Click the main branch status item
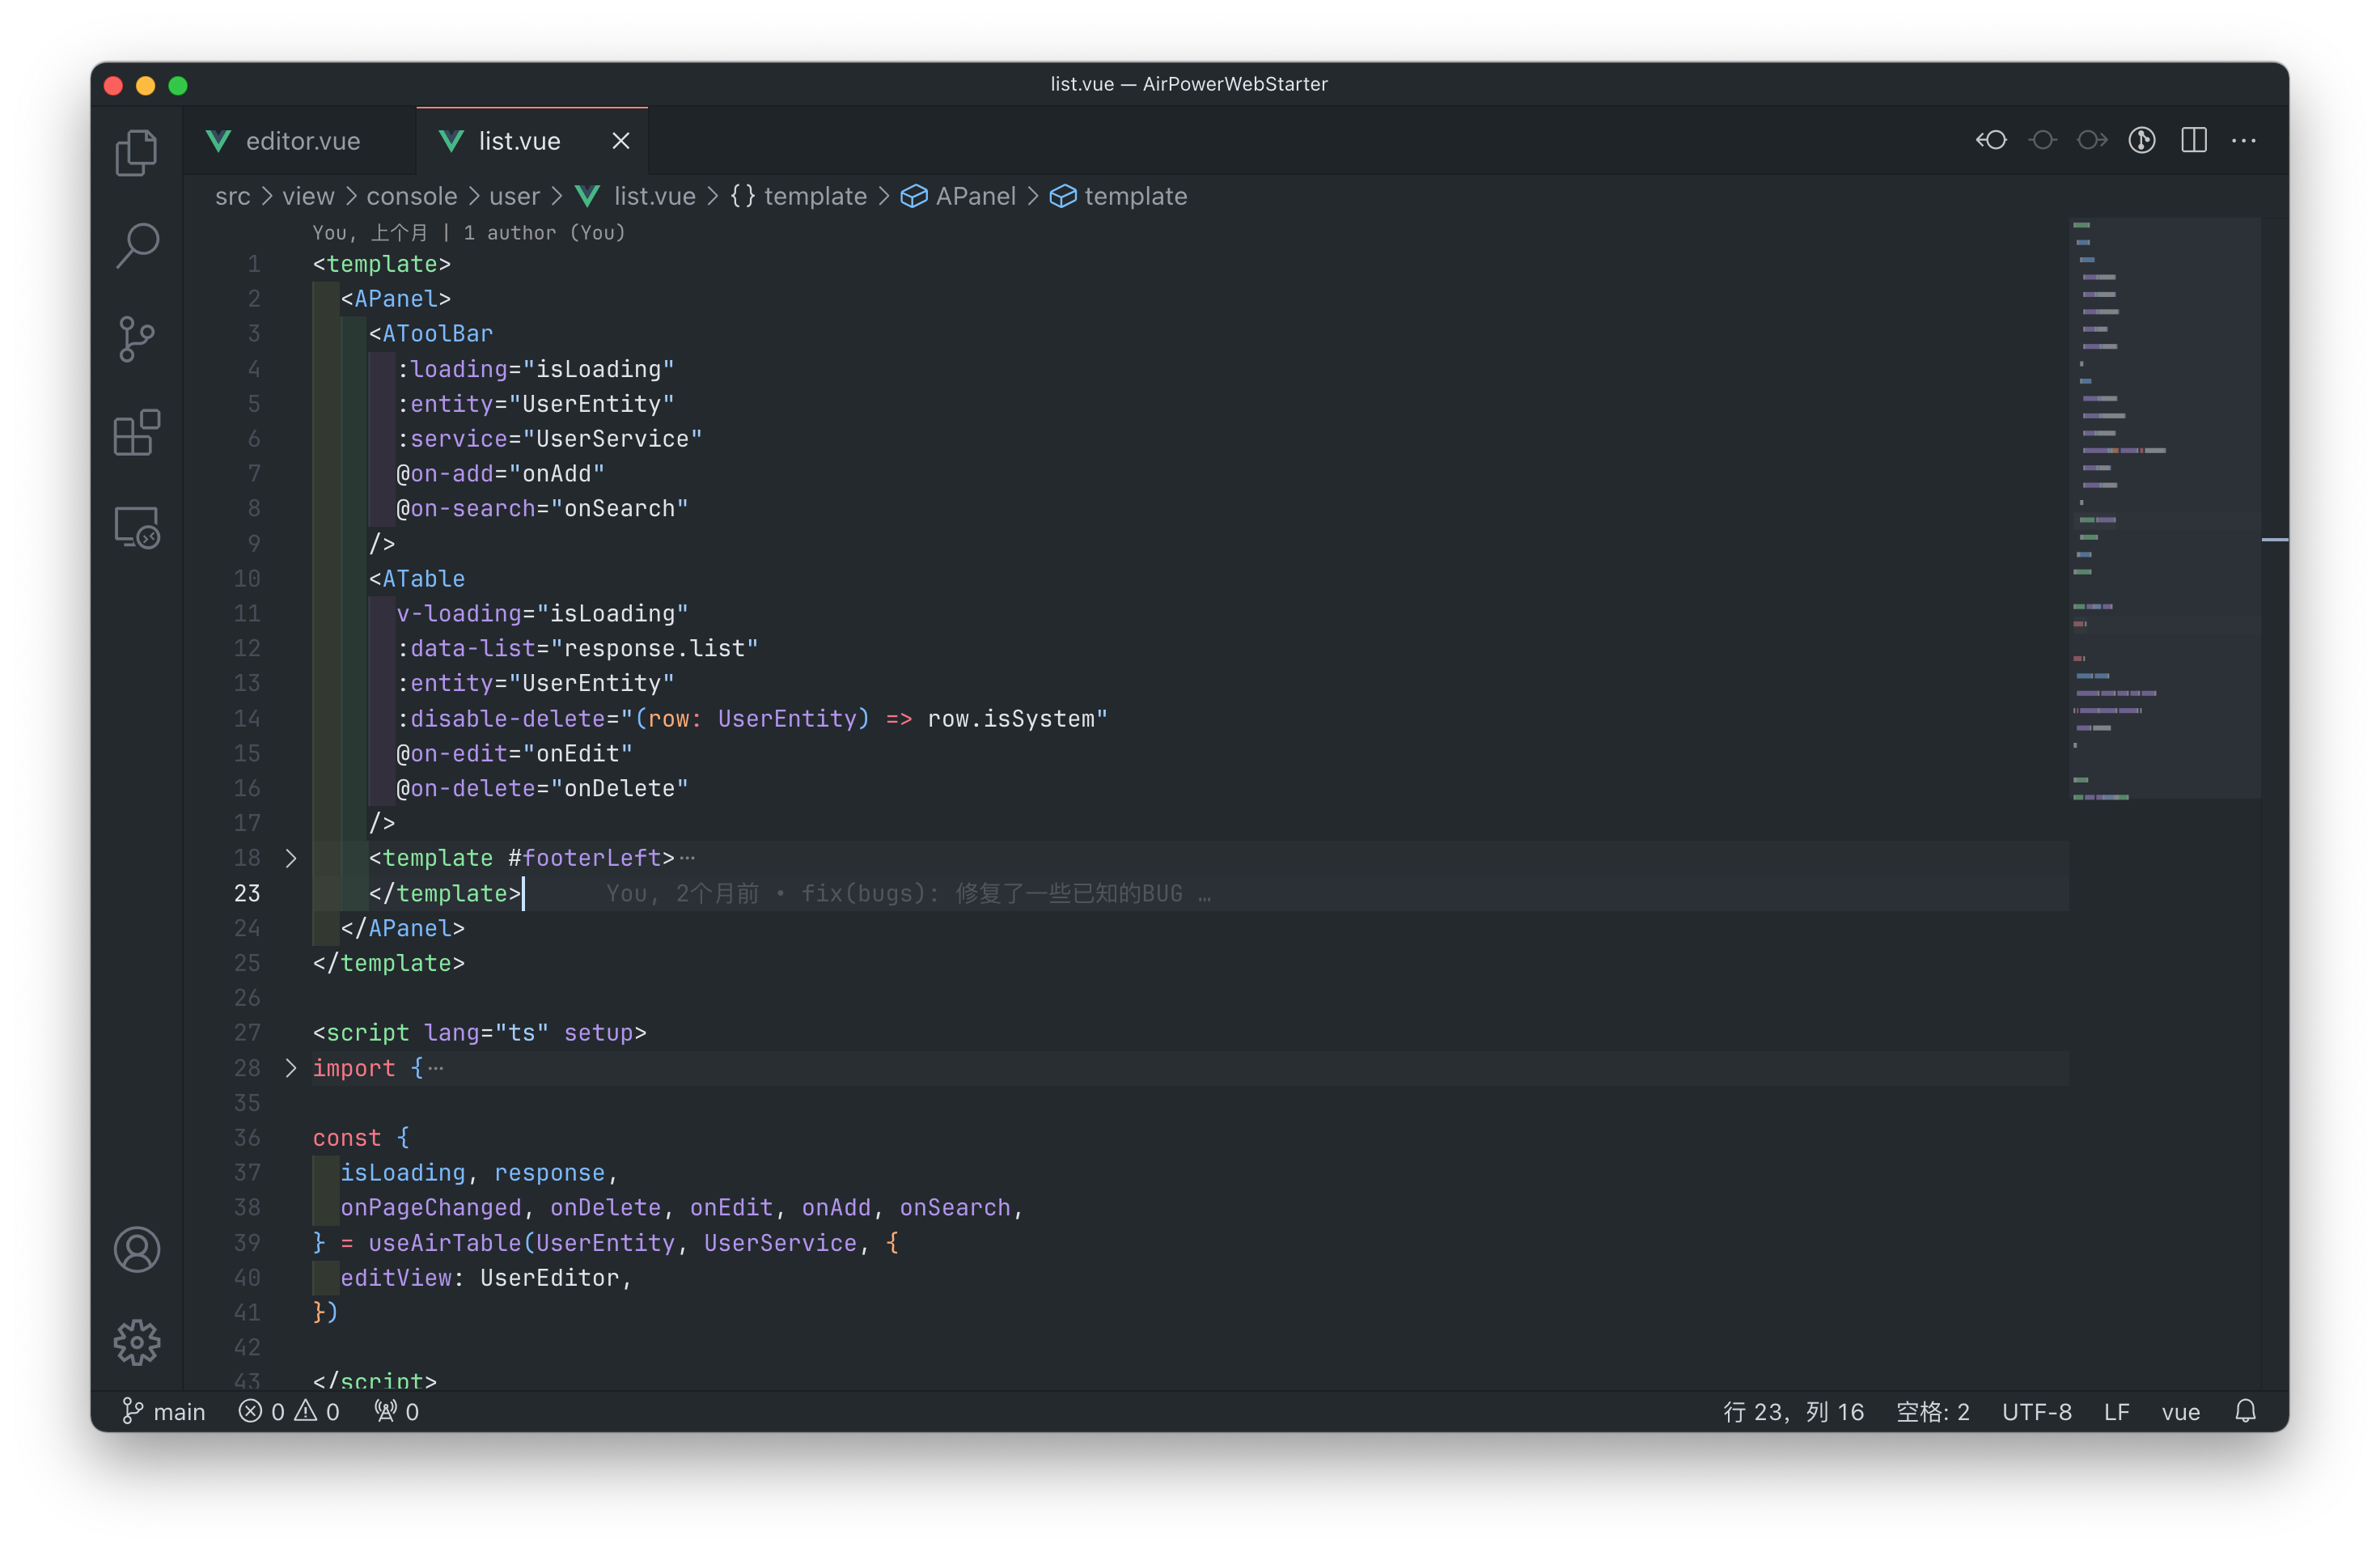Screen dimensions: 2380x1552 tap(164, 1411)
